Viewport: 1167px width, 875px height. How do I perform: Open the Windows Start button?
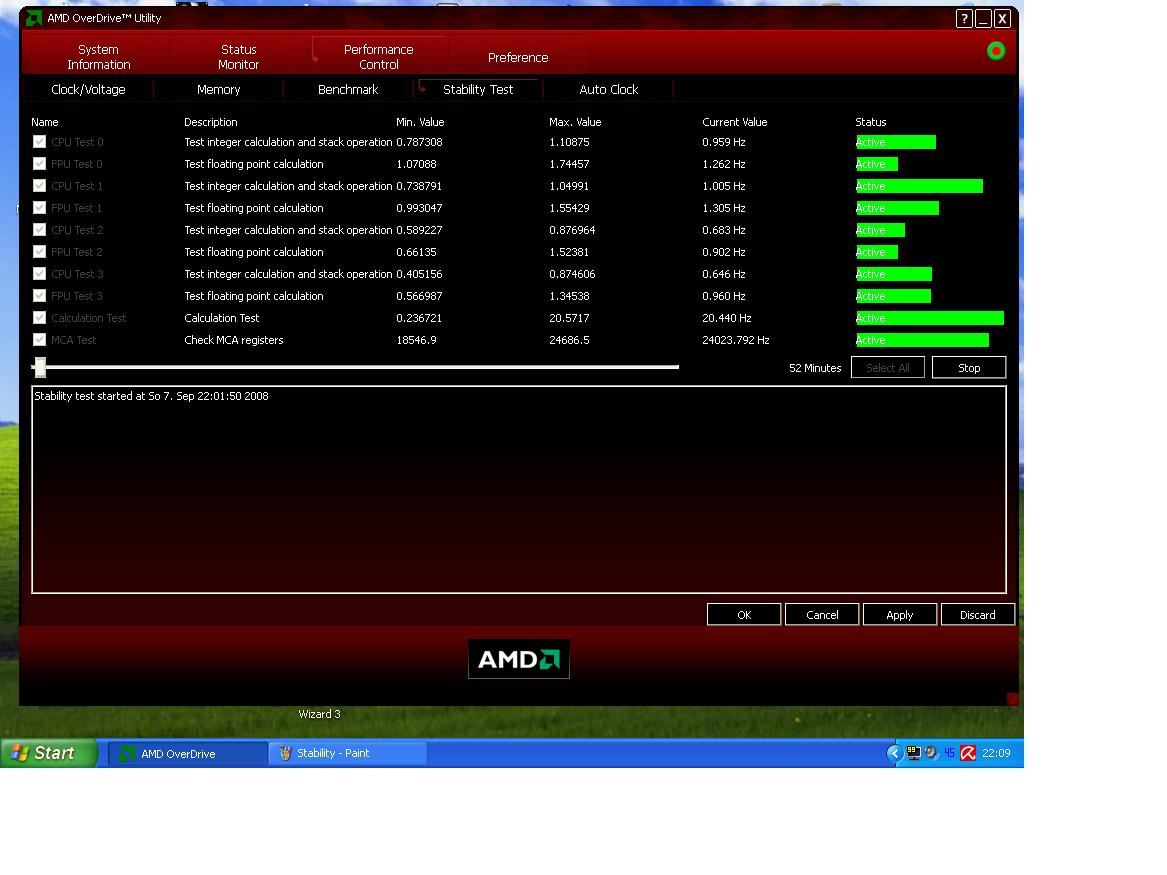[49, 753]
